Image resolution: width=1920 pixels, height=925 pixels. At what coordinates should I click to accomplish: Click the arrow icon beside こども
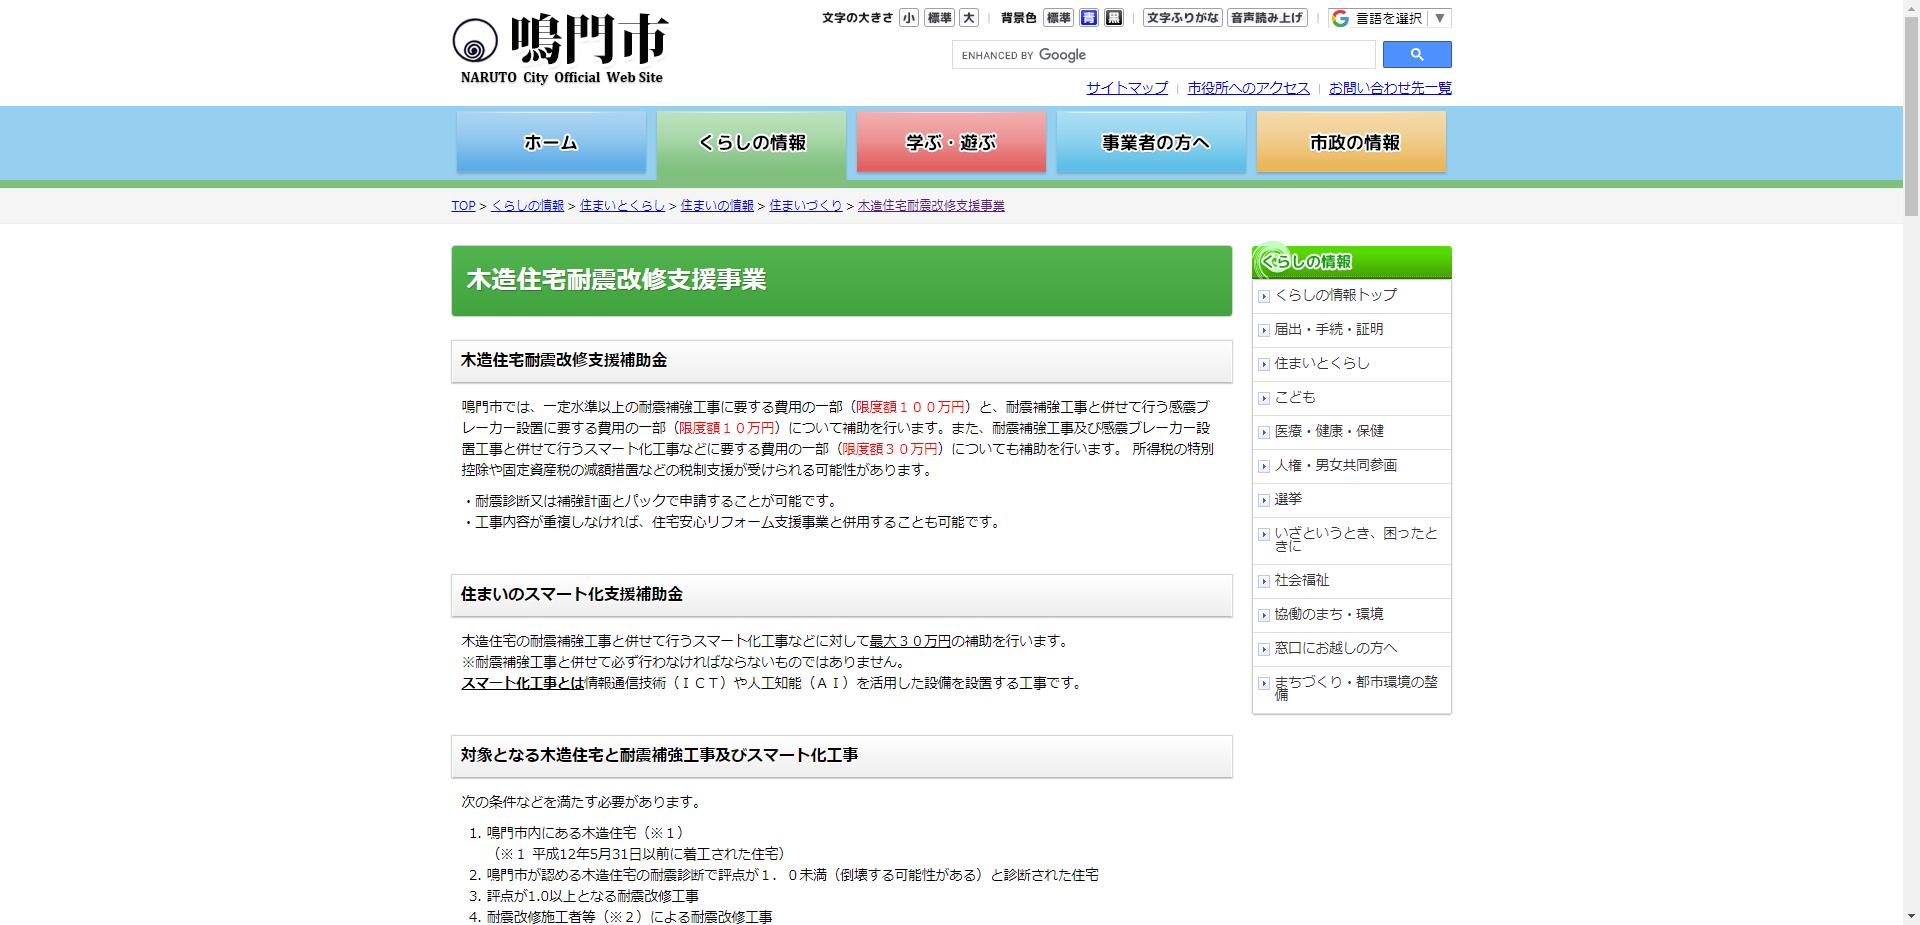[1262, 398]
